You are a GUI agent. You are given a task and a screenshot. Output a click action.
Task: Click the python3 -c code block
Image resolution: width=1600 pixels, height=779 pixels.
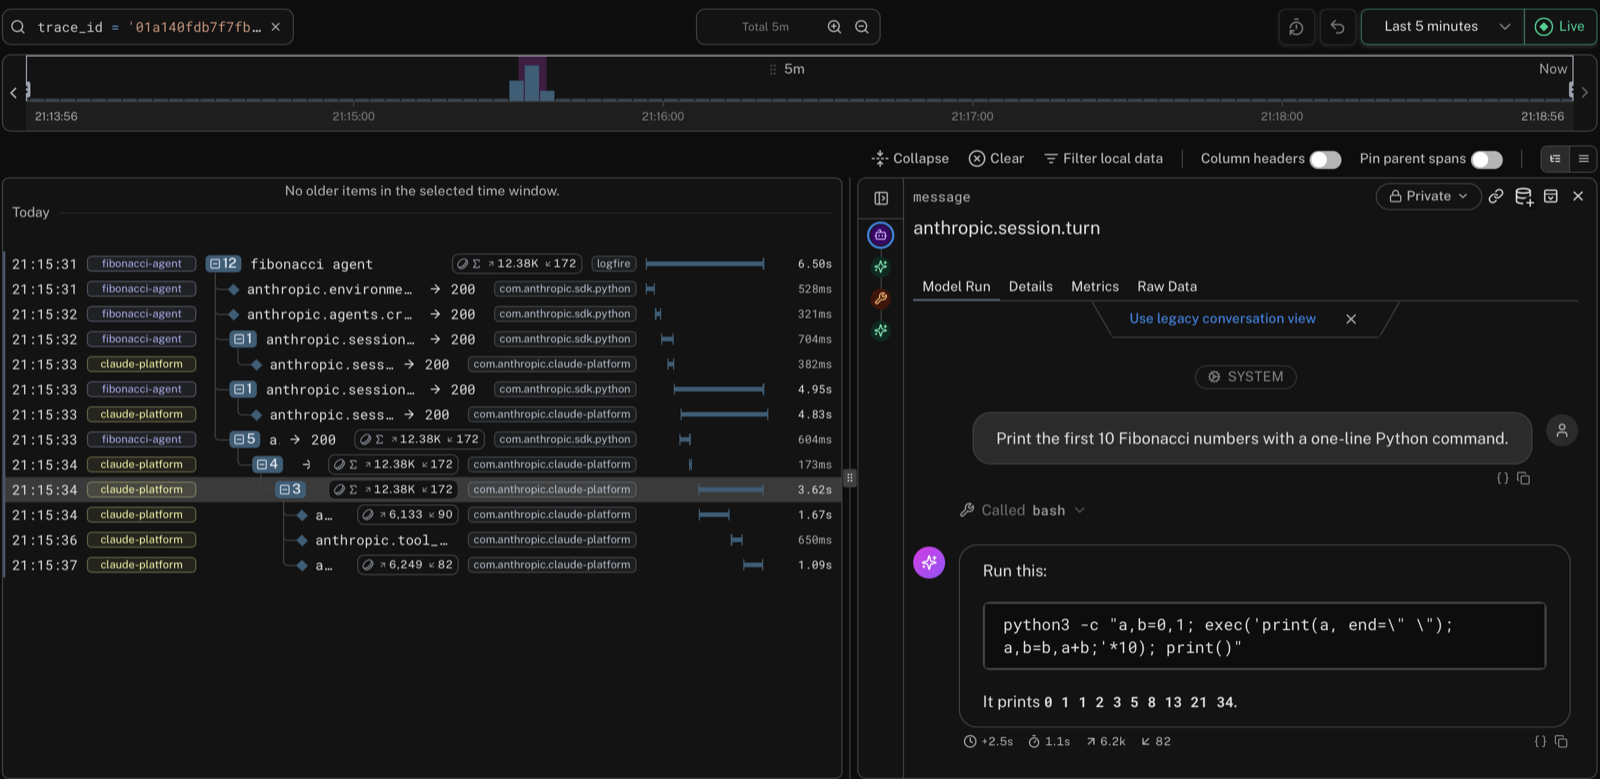(1264, 636)
